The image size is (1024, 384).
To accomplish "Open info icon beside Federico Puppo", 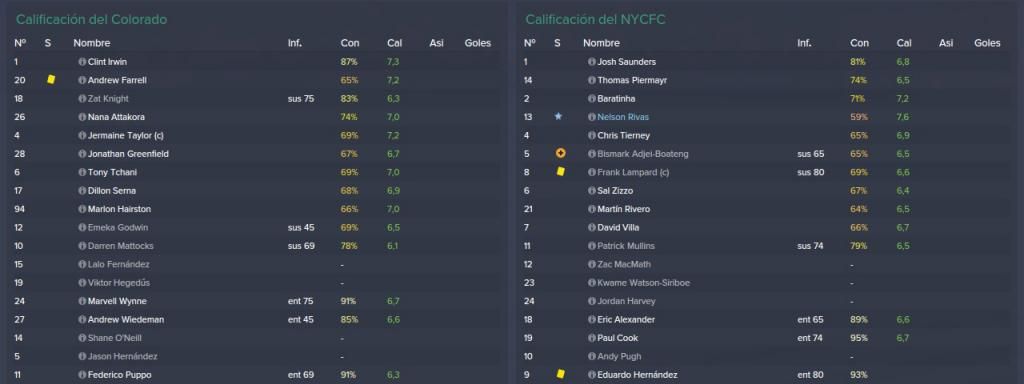I will [82, 375].
